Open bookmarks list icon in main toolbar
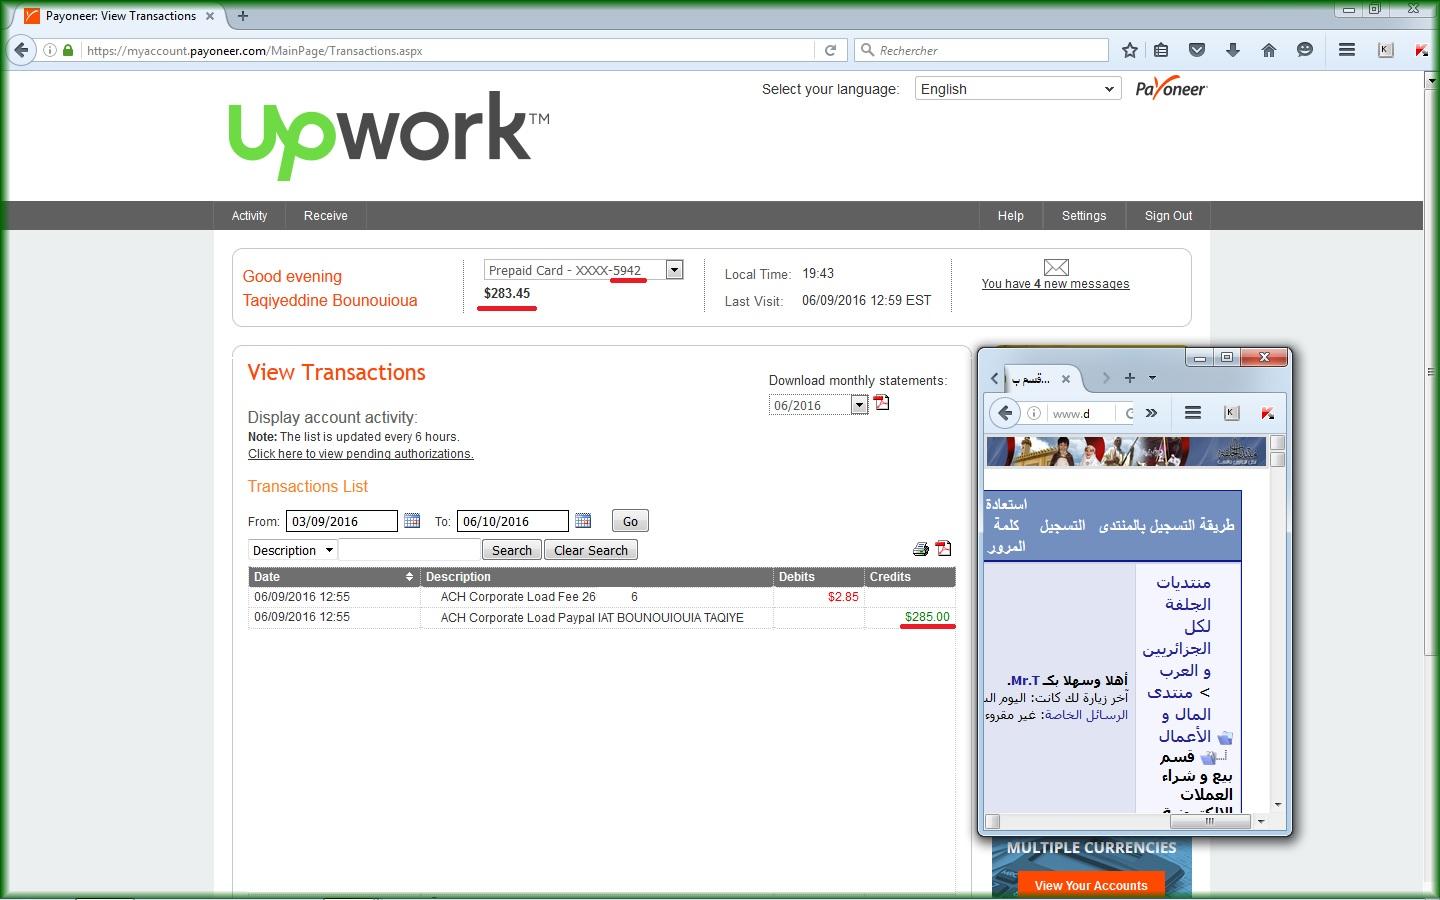 [1161, 50]
